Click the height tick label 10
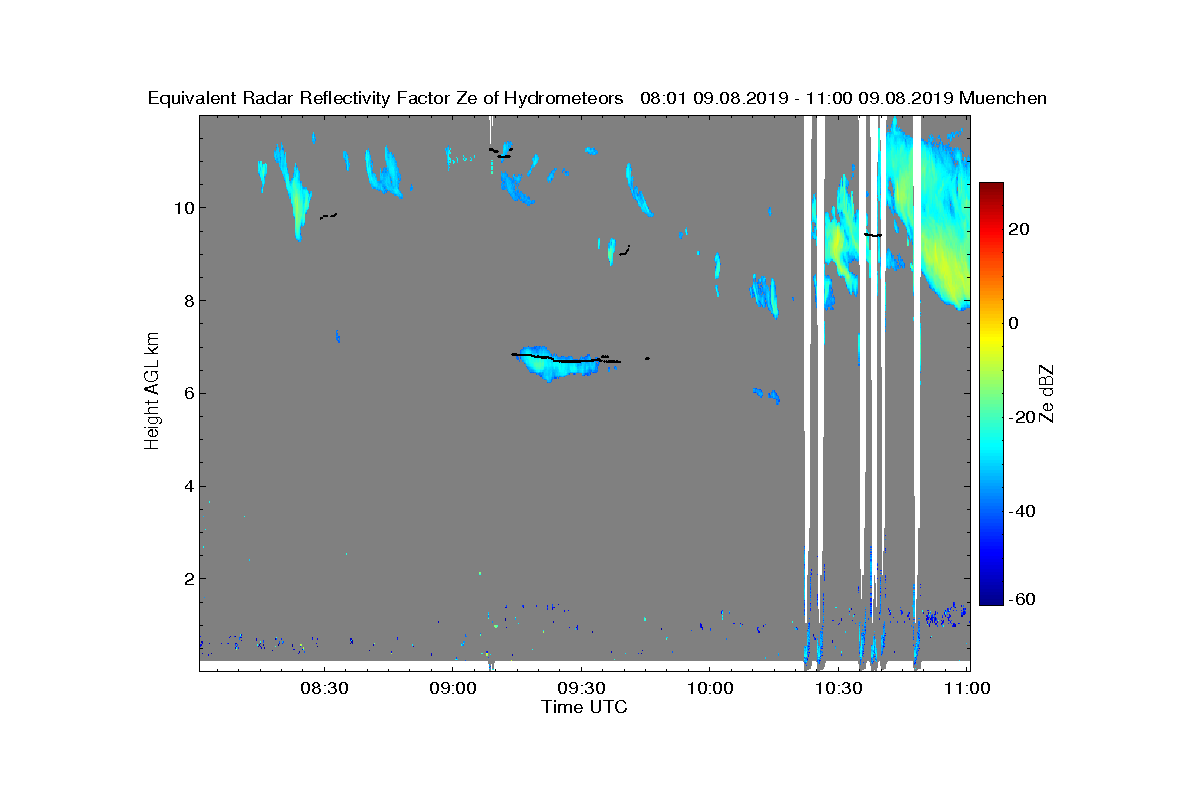This screenshot has height=800, width=1200. pyautogui.click(x=182, y=208)
